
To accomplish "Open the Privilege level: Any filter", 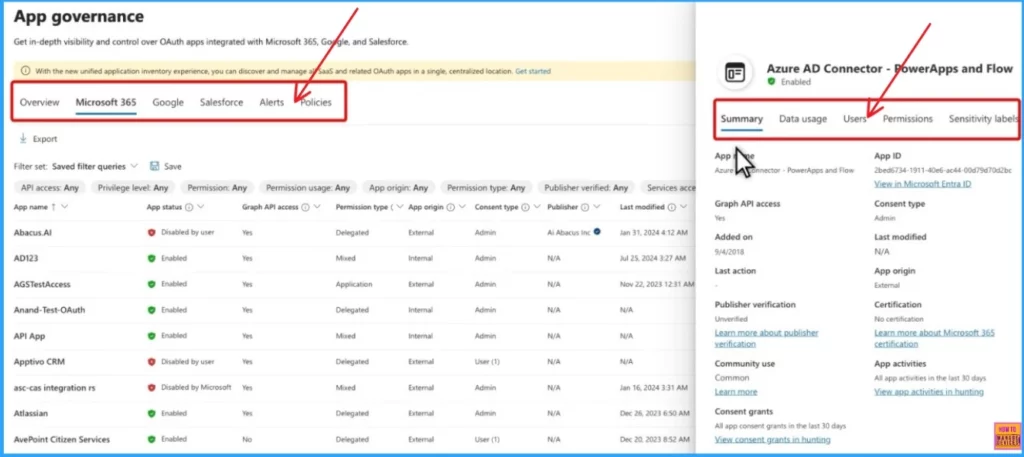I will coord(133,187).
